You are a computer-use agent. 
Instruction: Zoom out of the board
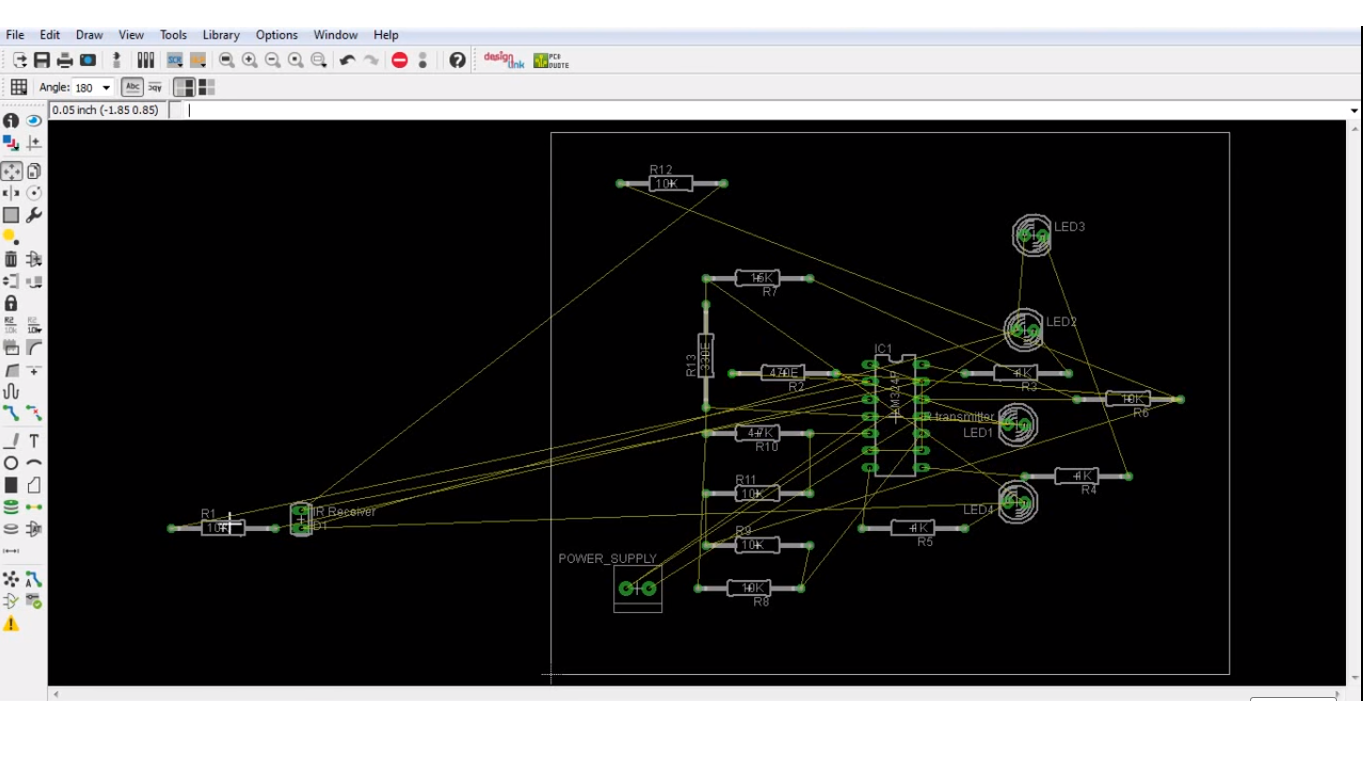pos(273,61)
